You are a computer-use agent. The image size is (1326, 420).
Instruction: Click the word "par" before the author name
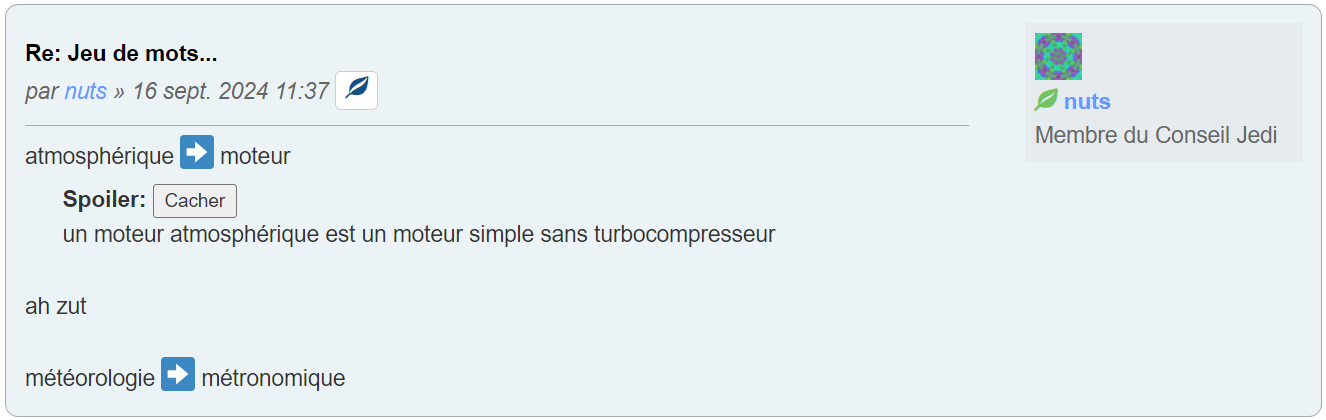click(42, 91)
